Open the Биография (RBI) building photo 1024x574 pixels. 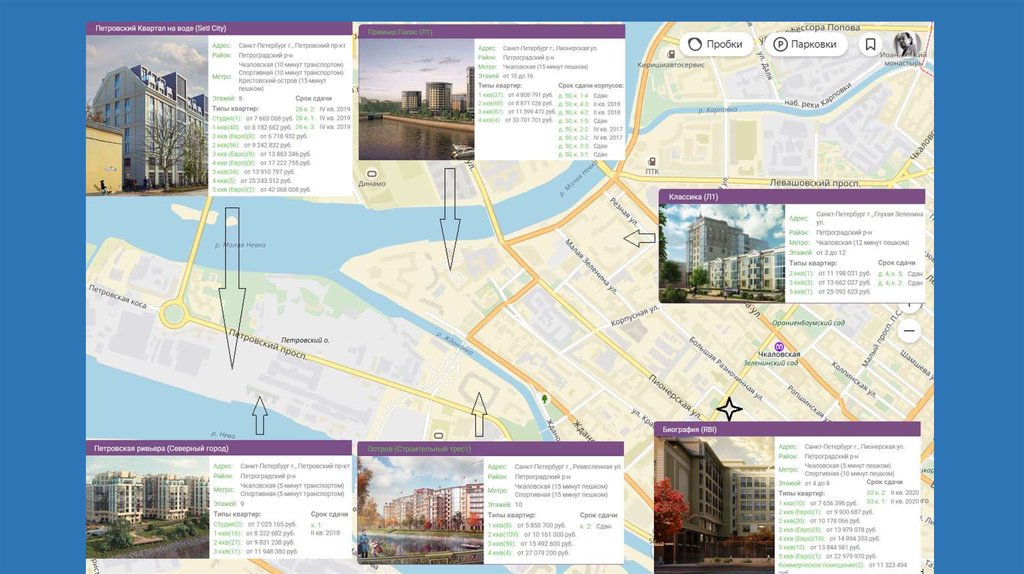(714, 505)
